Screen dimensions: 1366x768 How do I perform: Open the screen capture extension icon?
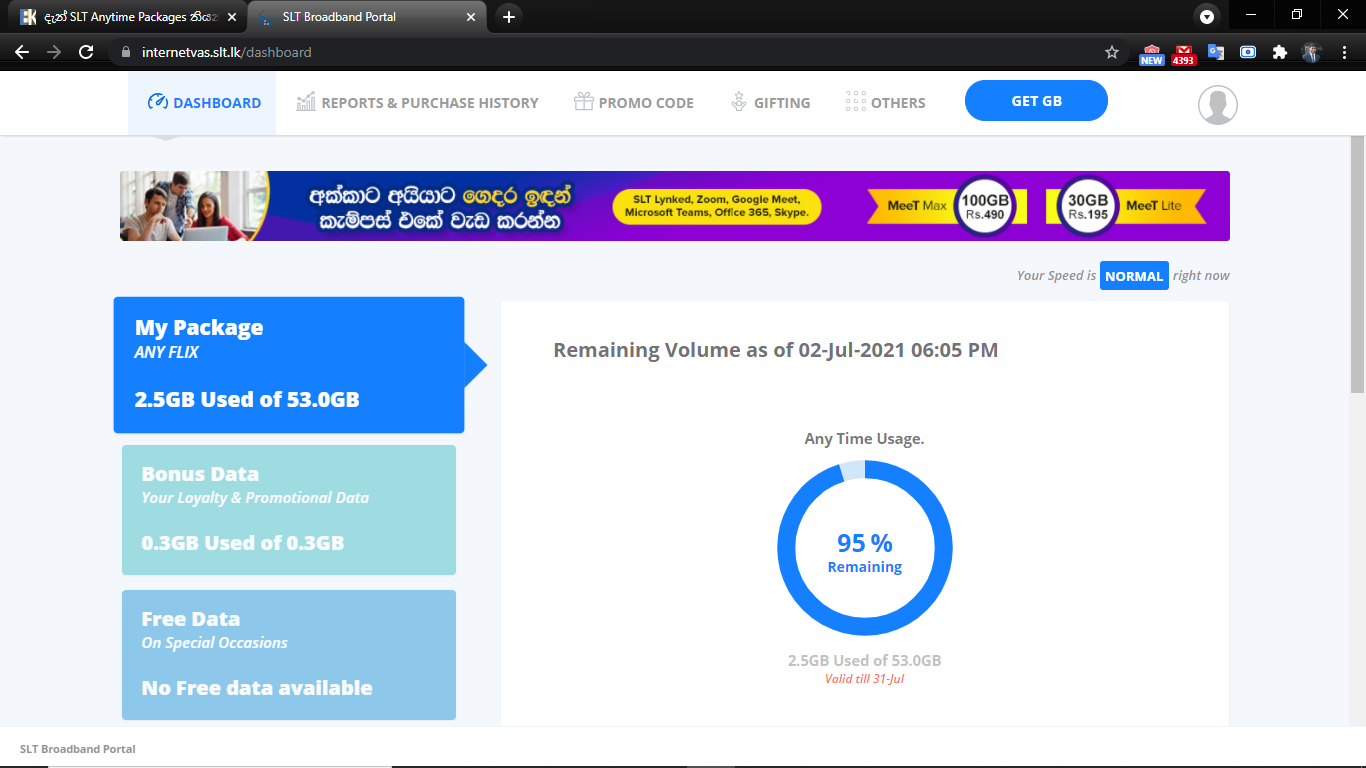(1248, 52)
